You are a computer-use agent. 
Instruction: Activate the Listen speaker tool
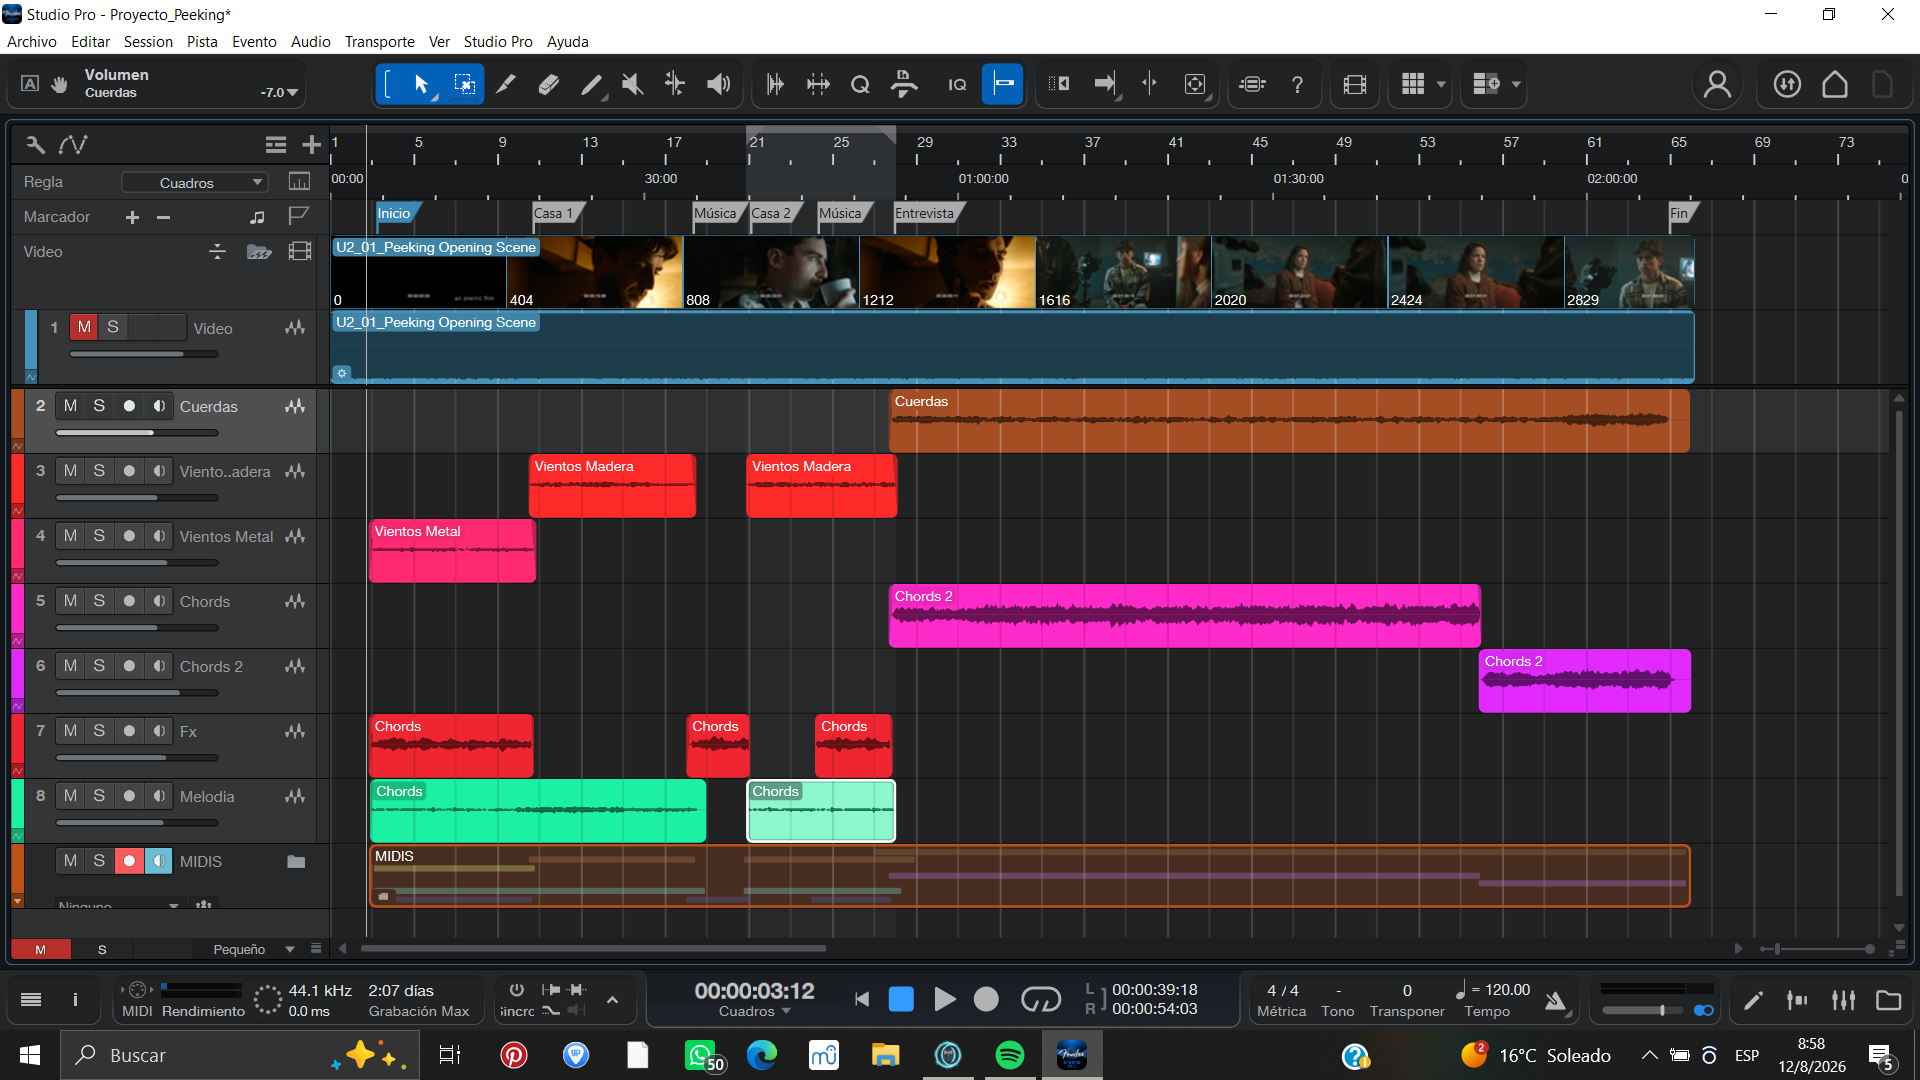[x=718, y=85]
